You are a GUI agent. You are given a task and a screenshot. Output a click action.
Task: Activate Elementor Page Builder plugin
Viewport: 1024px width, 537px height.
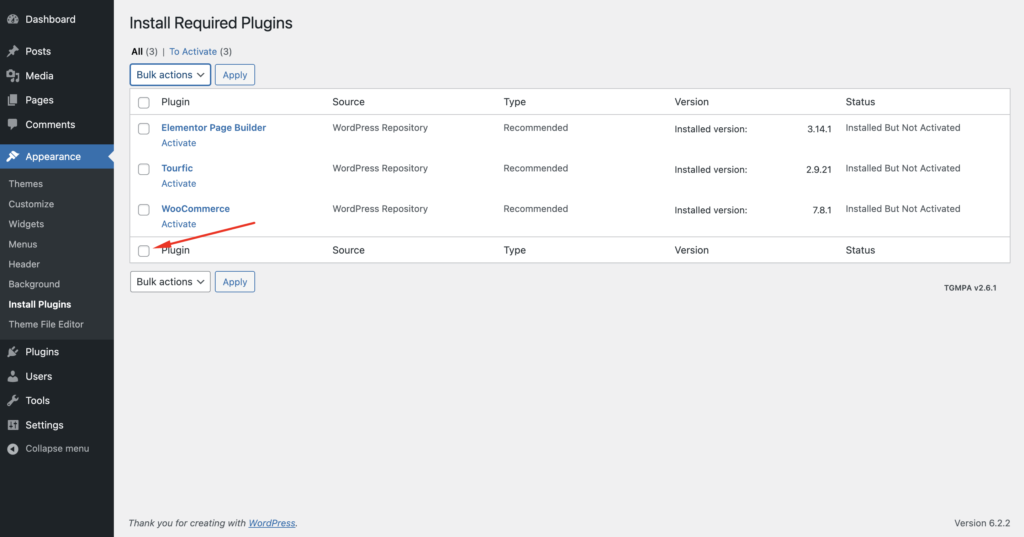coord(178,143)
